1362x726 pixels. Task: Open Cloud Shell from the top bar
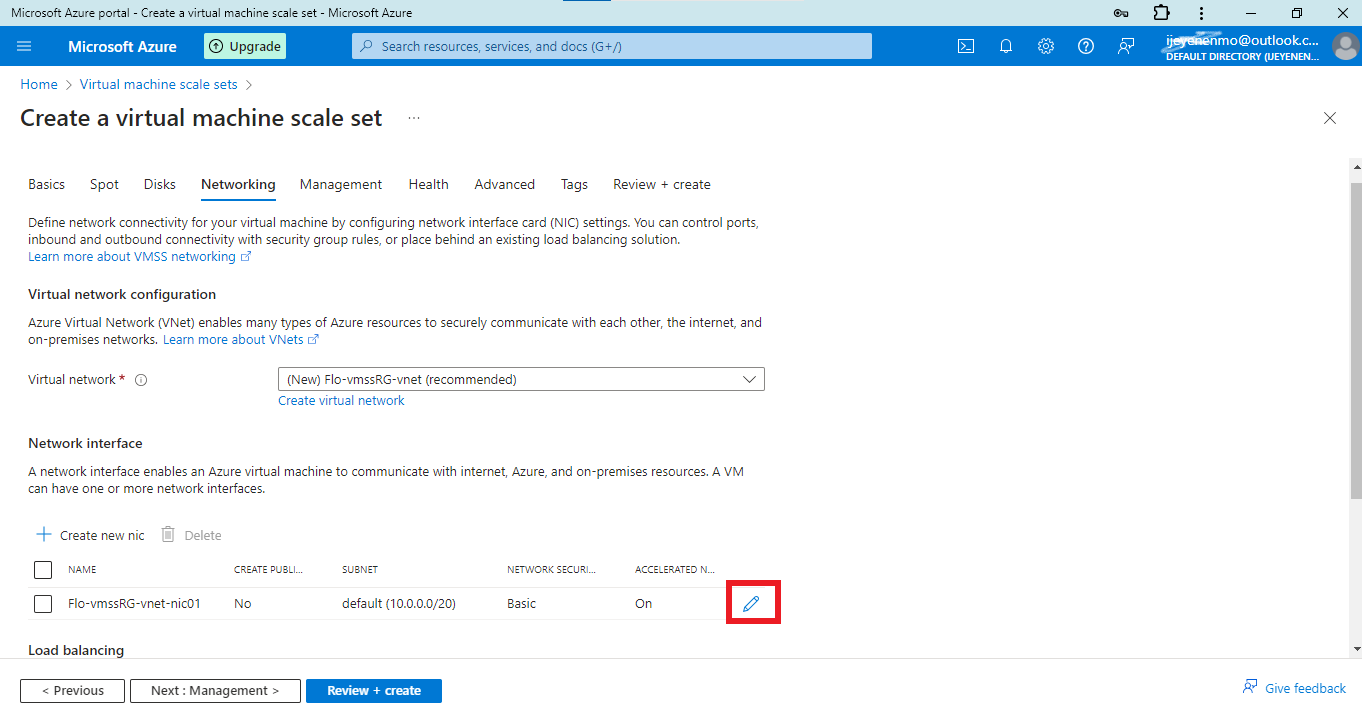(x=966, y=46)
